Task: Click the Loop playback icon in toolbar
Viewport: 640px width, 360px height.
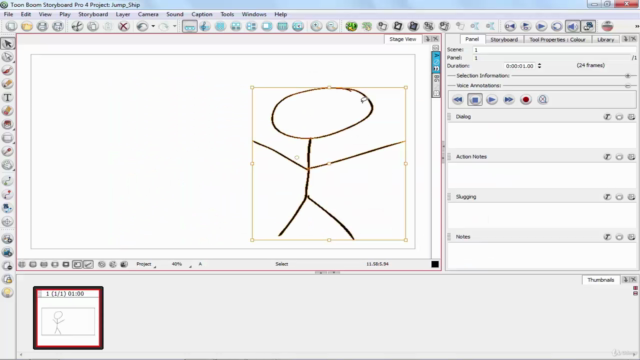Action: point(556,27)
